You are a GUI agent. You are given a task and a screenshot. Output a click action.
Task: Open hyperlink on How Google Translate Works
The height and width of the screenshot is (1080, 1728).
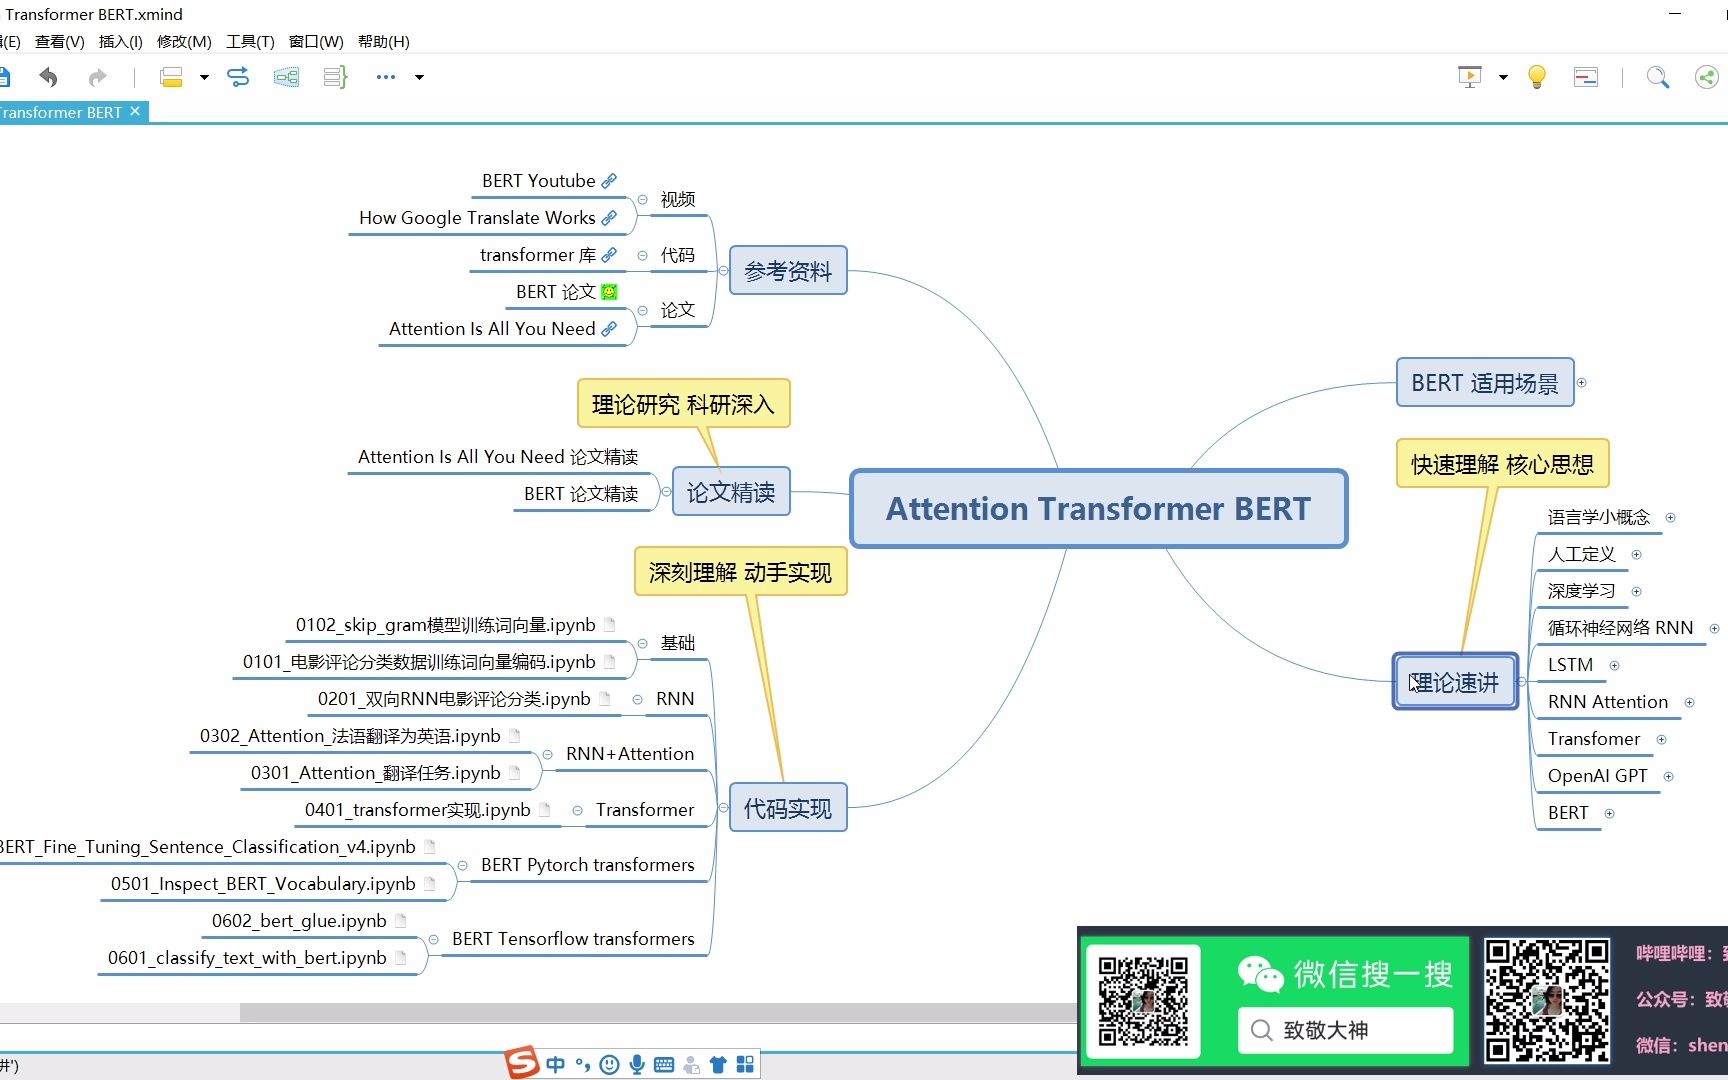(x=609, y=218)
